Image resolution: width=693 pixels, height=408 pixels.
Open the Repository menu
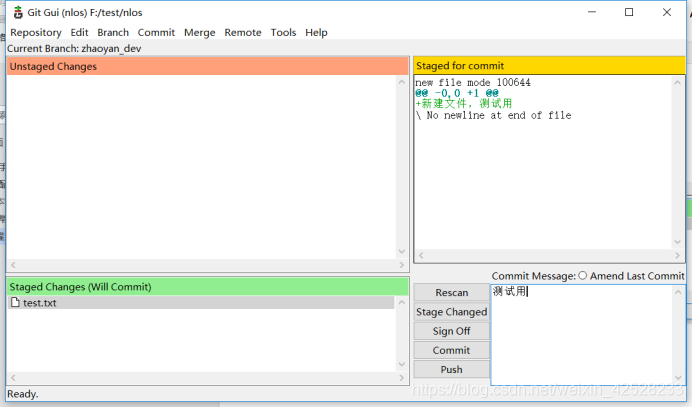pyautogui.click(x=36, y=33)
